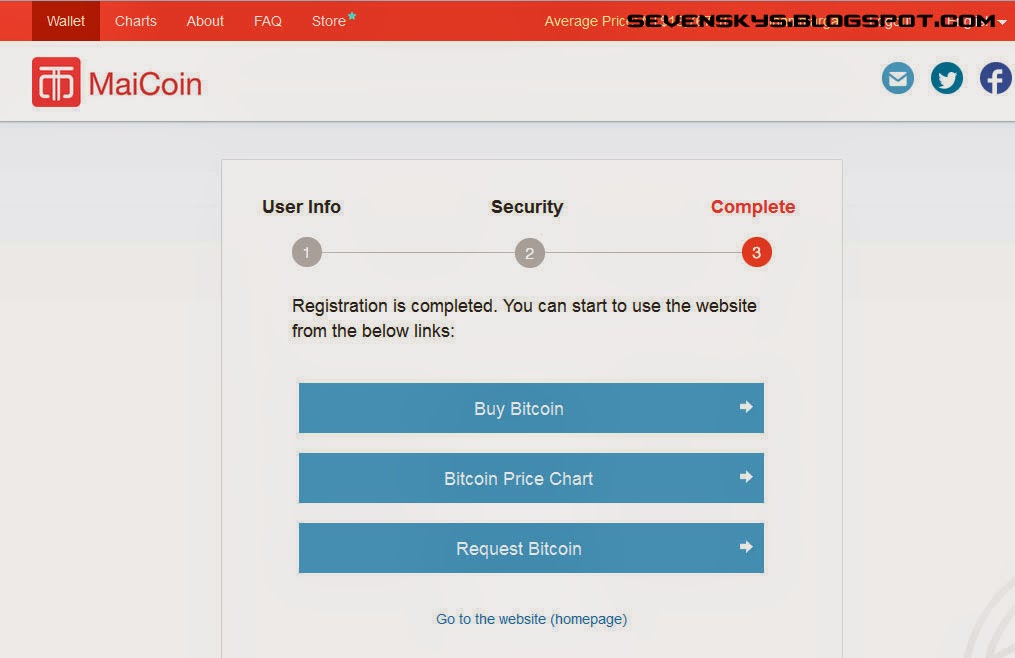Go to the About page
The height and width of the screenshot is (658, 1015).
205,21
